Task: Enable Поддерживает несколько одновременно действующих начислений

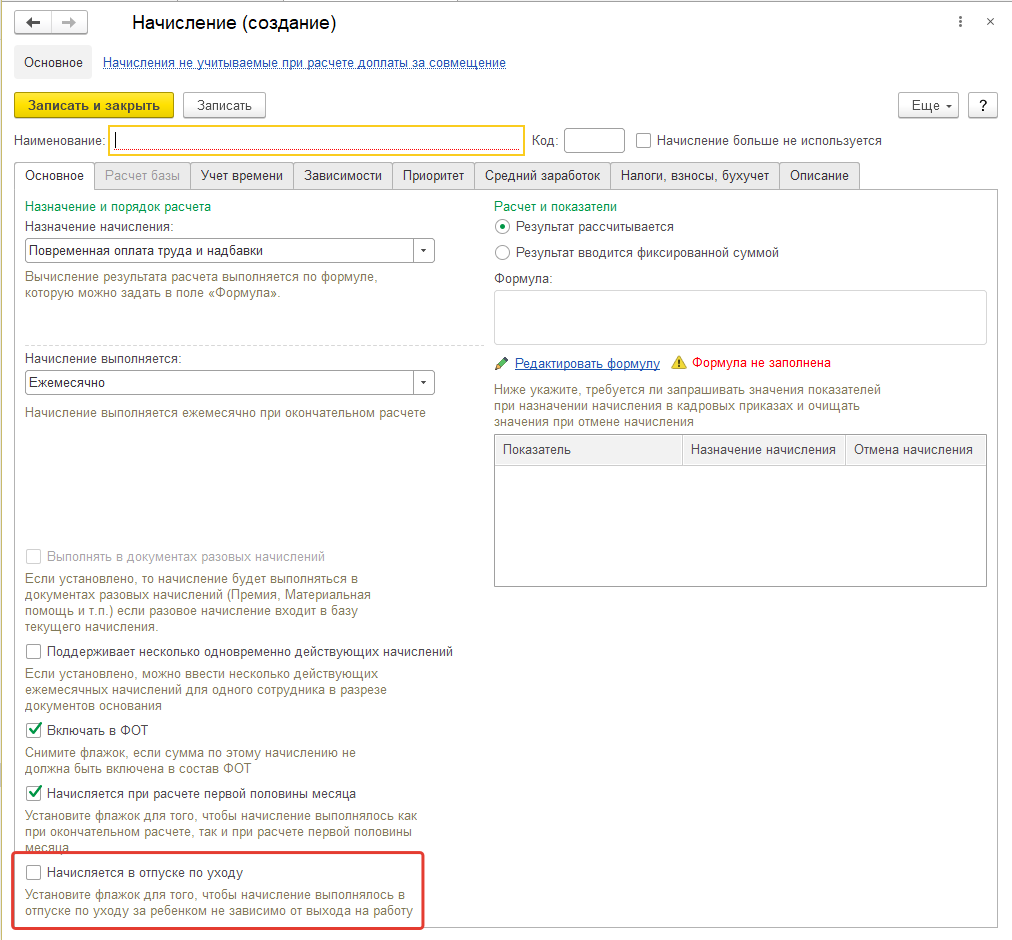Action: (x=34, y=651)
